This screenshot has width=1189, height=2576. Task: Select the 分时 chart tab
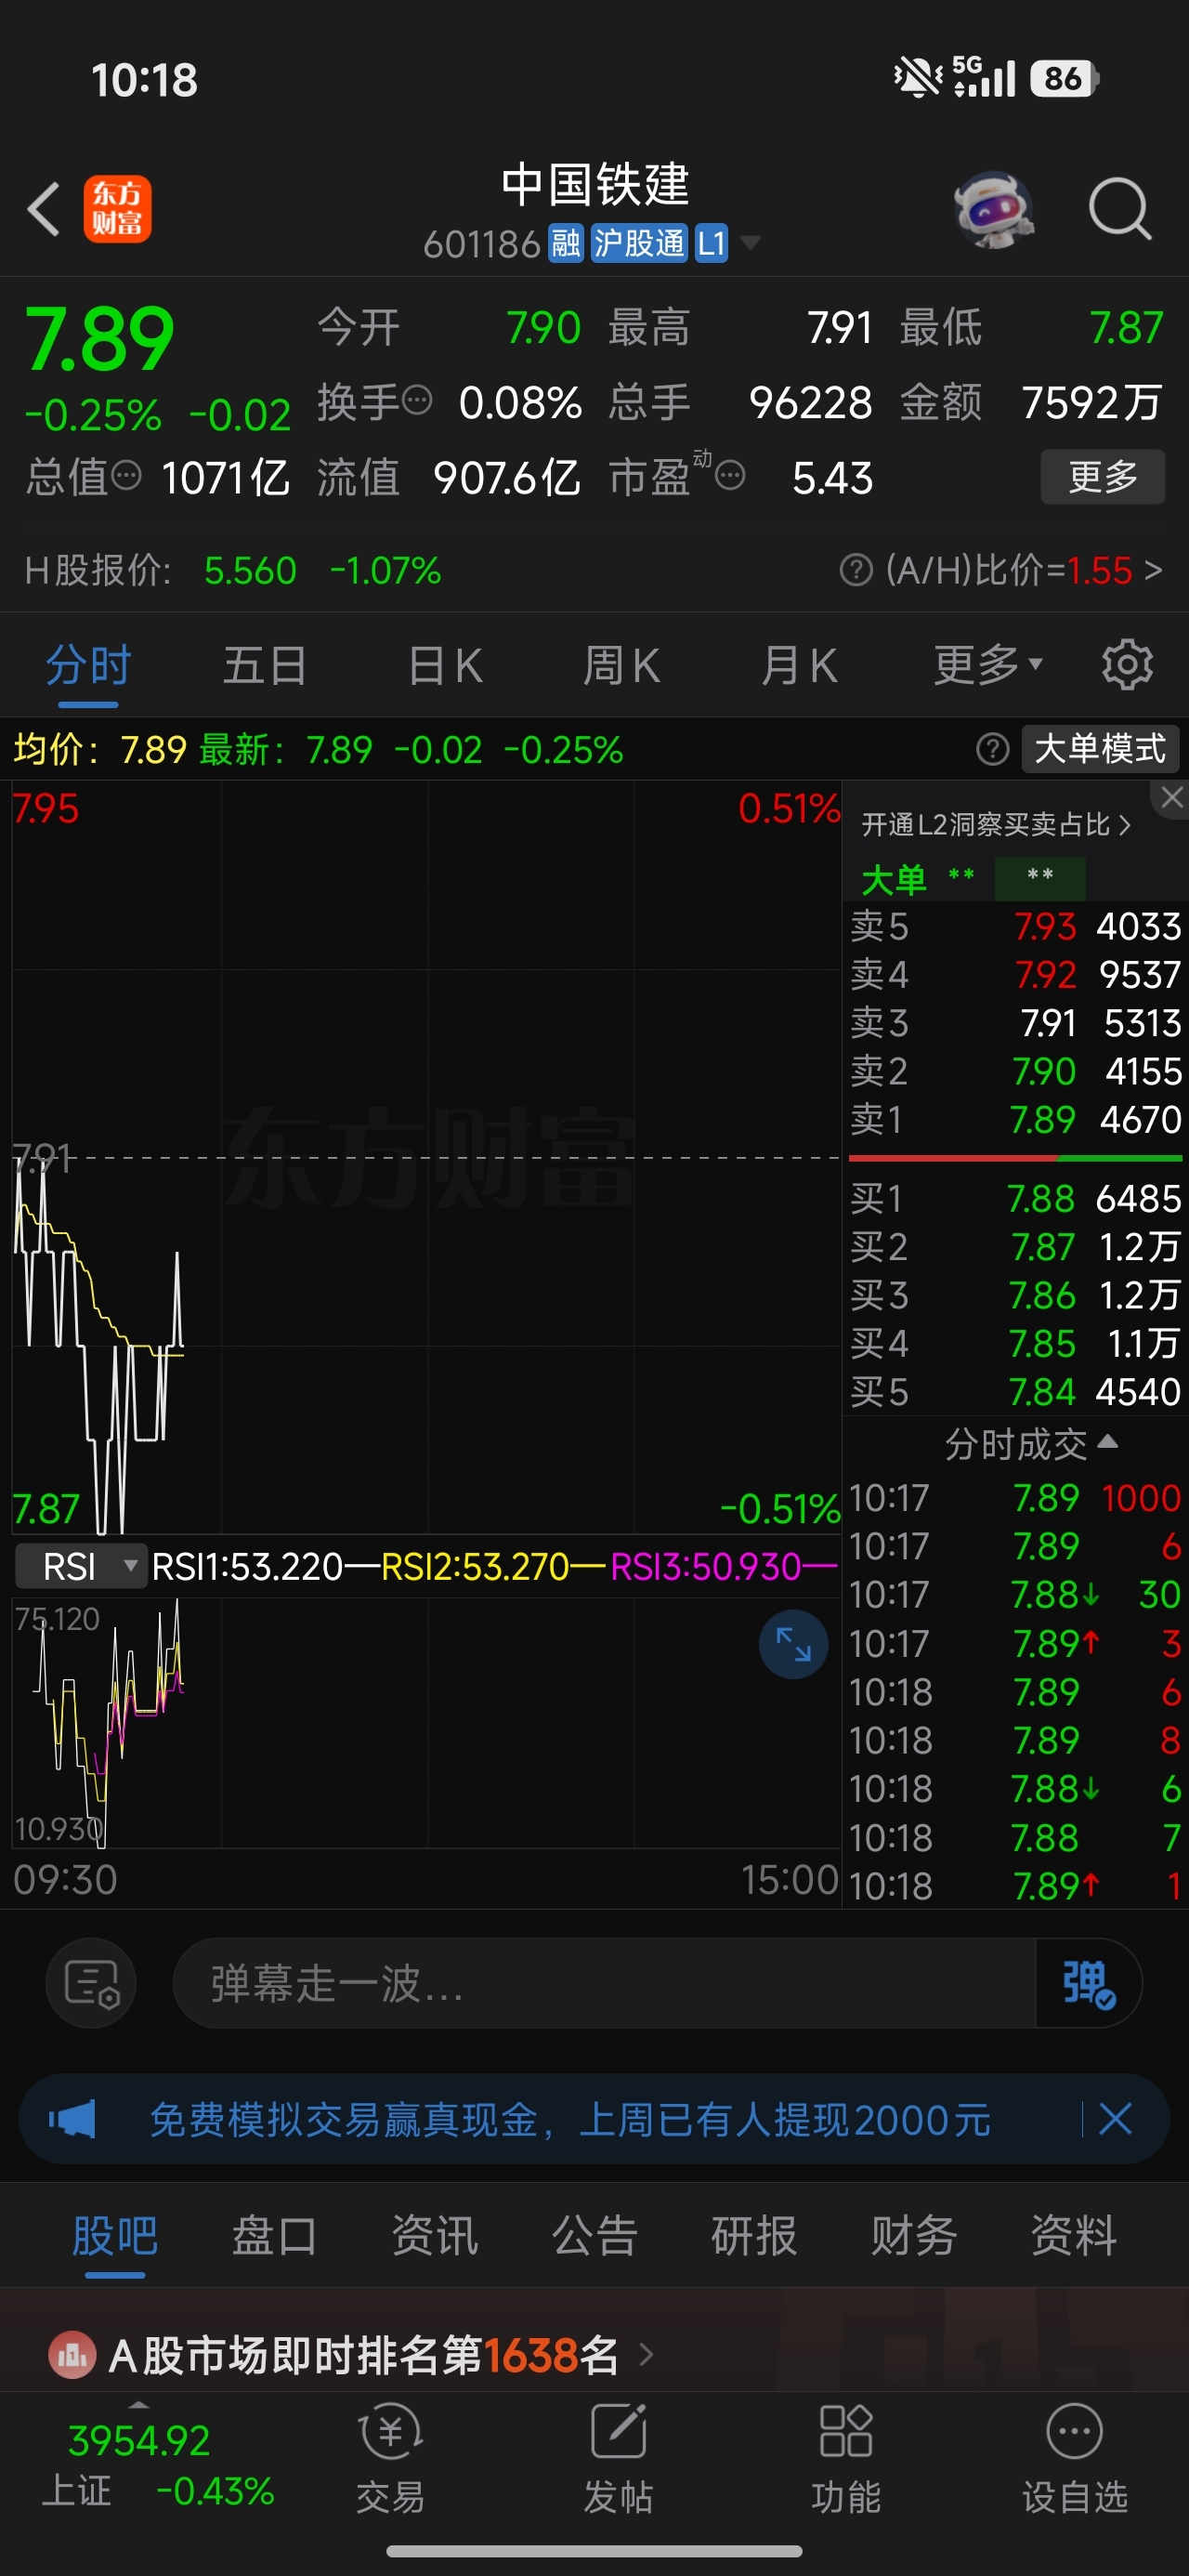(88, 664)
